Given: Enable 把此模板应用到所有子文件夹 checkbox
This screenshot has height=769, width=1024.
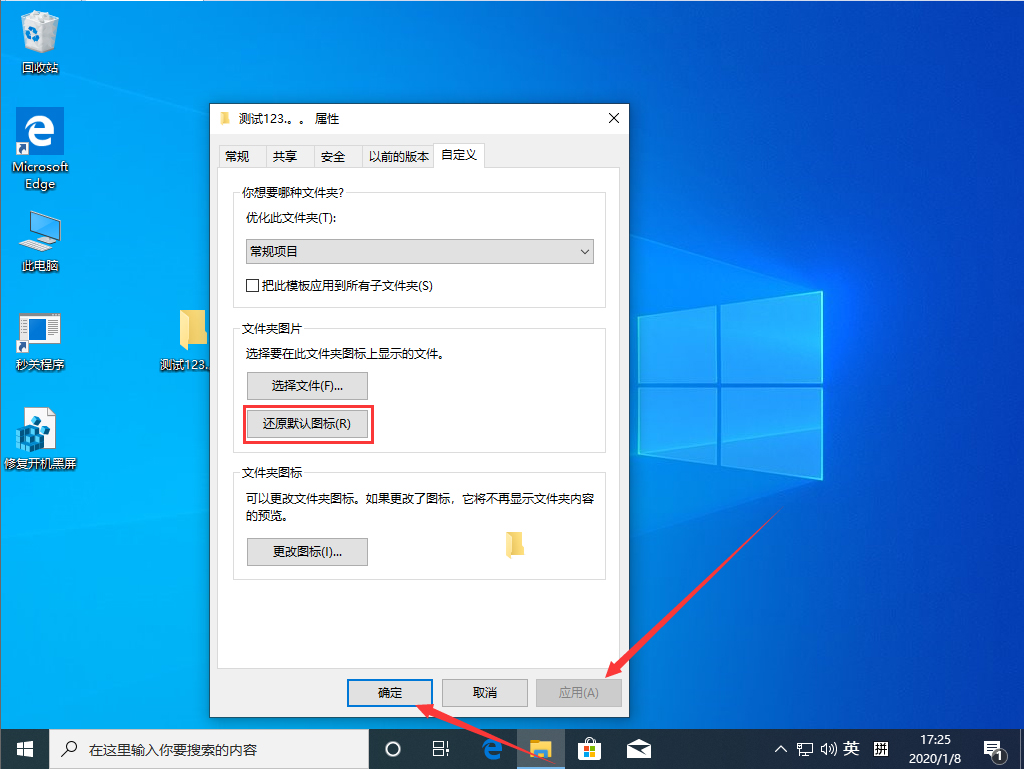Looking at the screenshot, I should point(253,285).
